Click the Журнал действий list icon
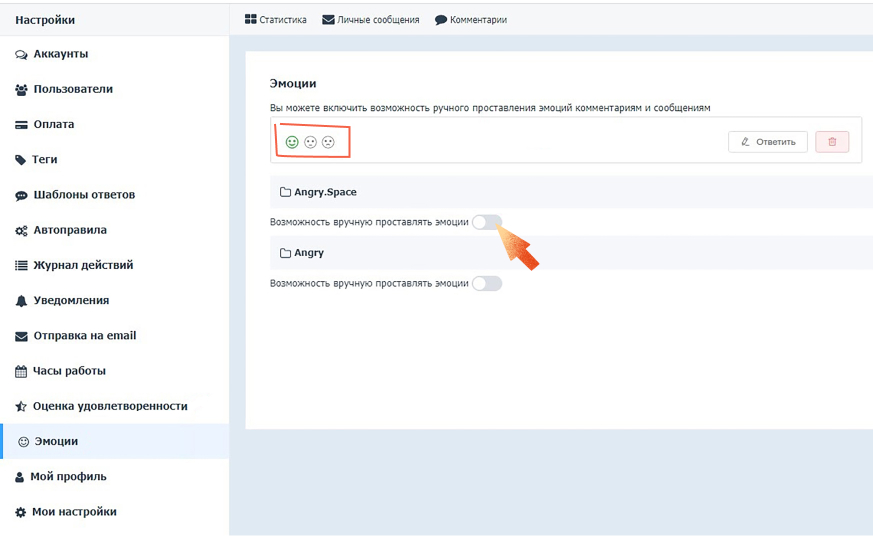Viewport: 873px width, 536px height. tap(21, 265)
